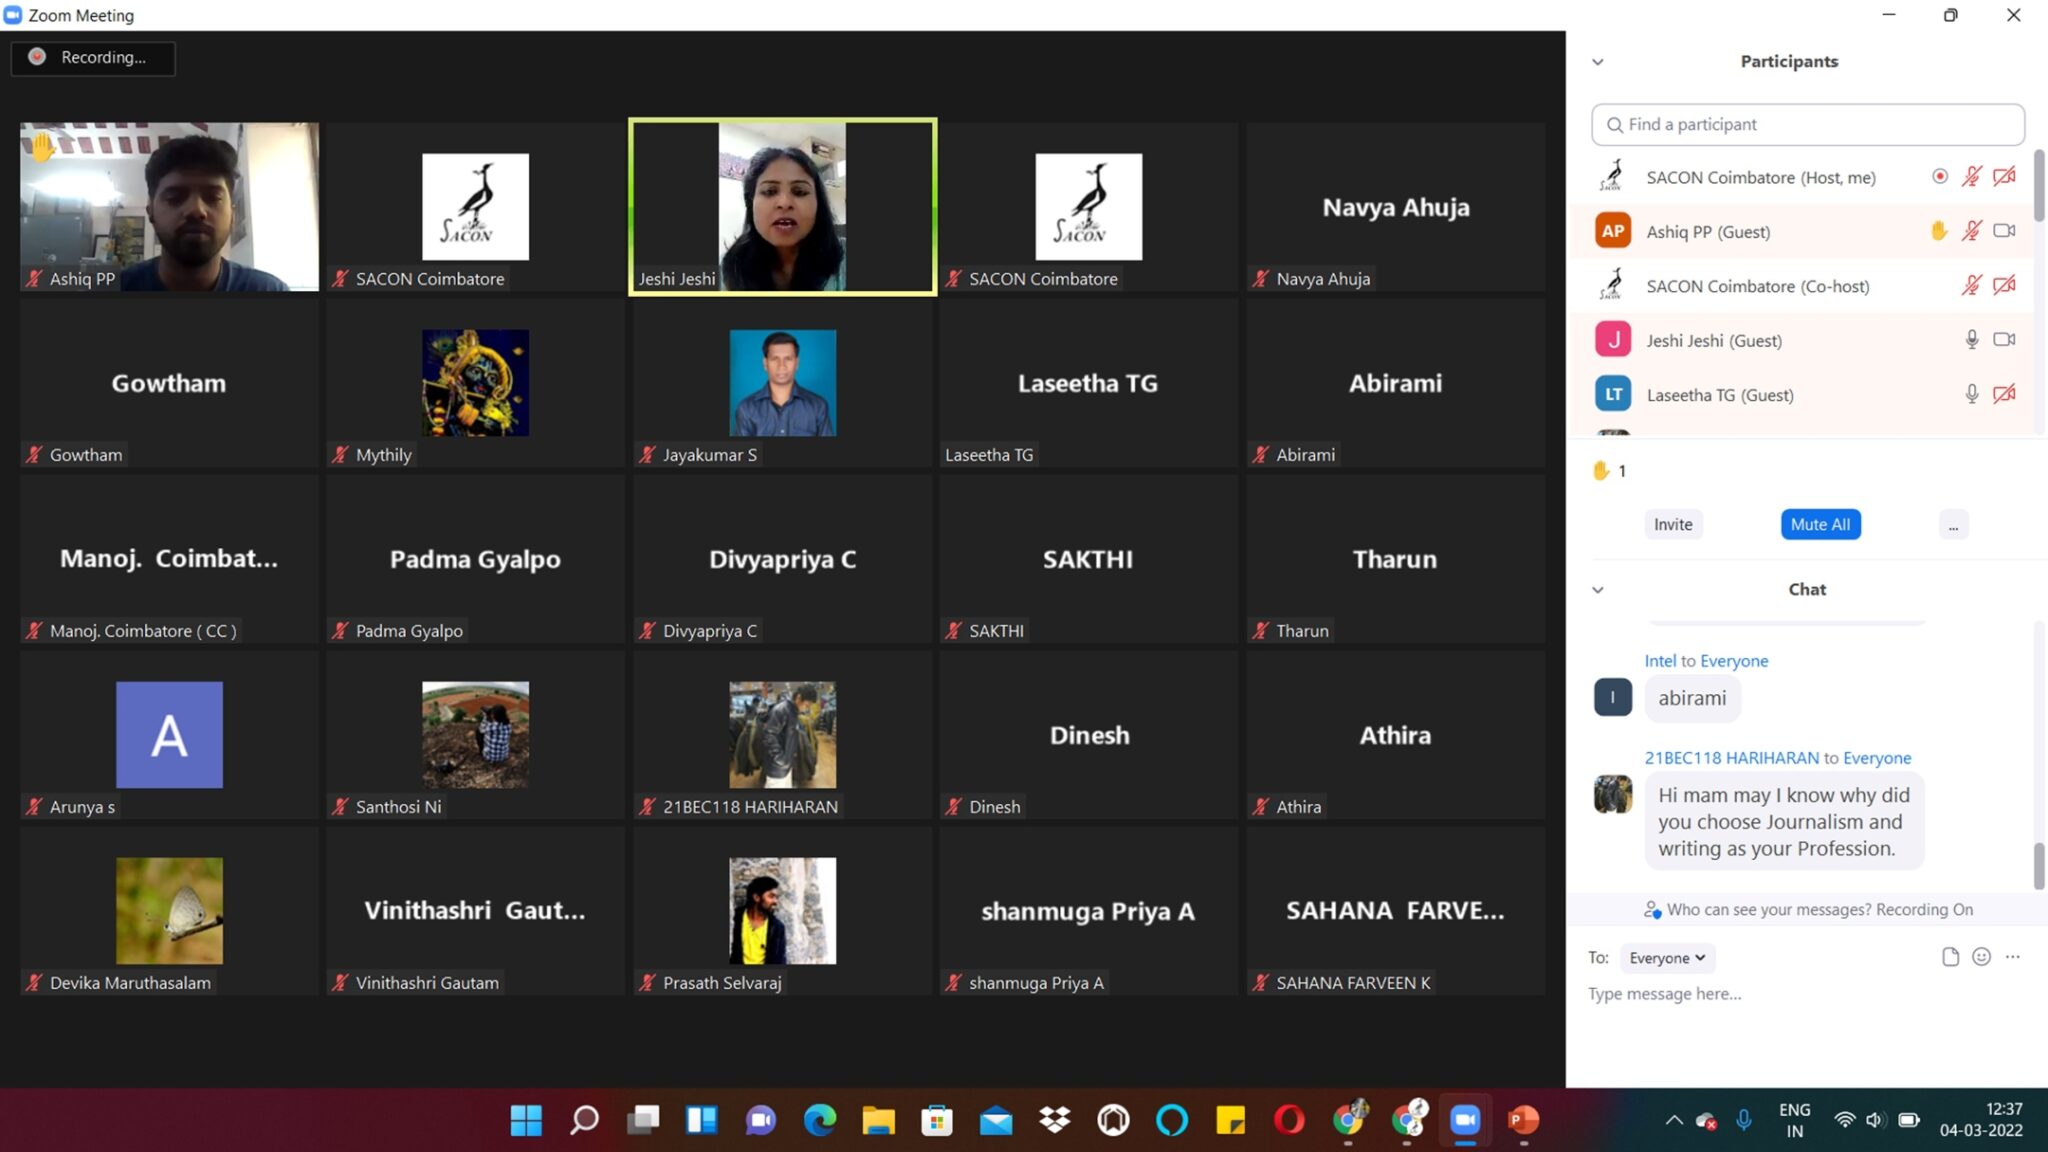Viewport: 2048px width, 1152px height.
Task: Click 'Intel' sender name in chat
Action: pyautogui.click(x=1660, y=661)
